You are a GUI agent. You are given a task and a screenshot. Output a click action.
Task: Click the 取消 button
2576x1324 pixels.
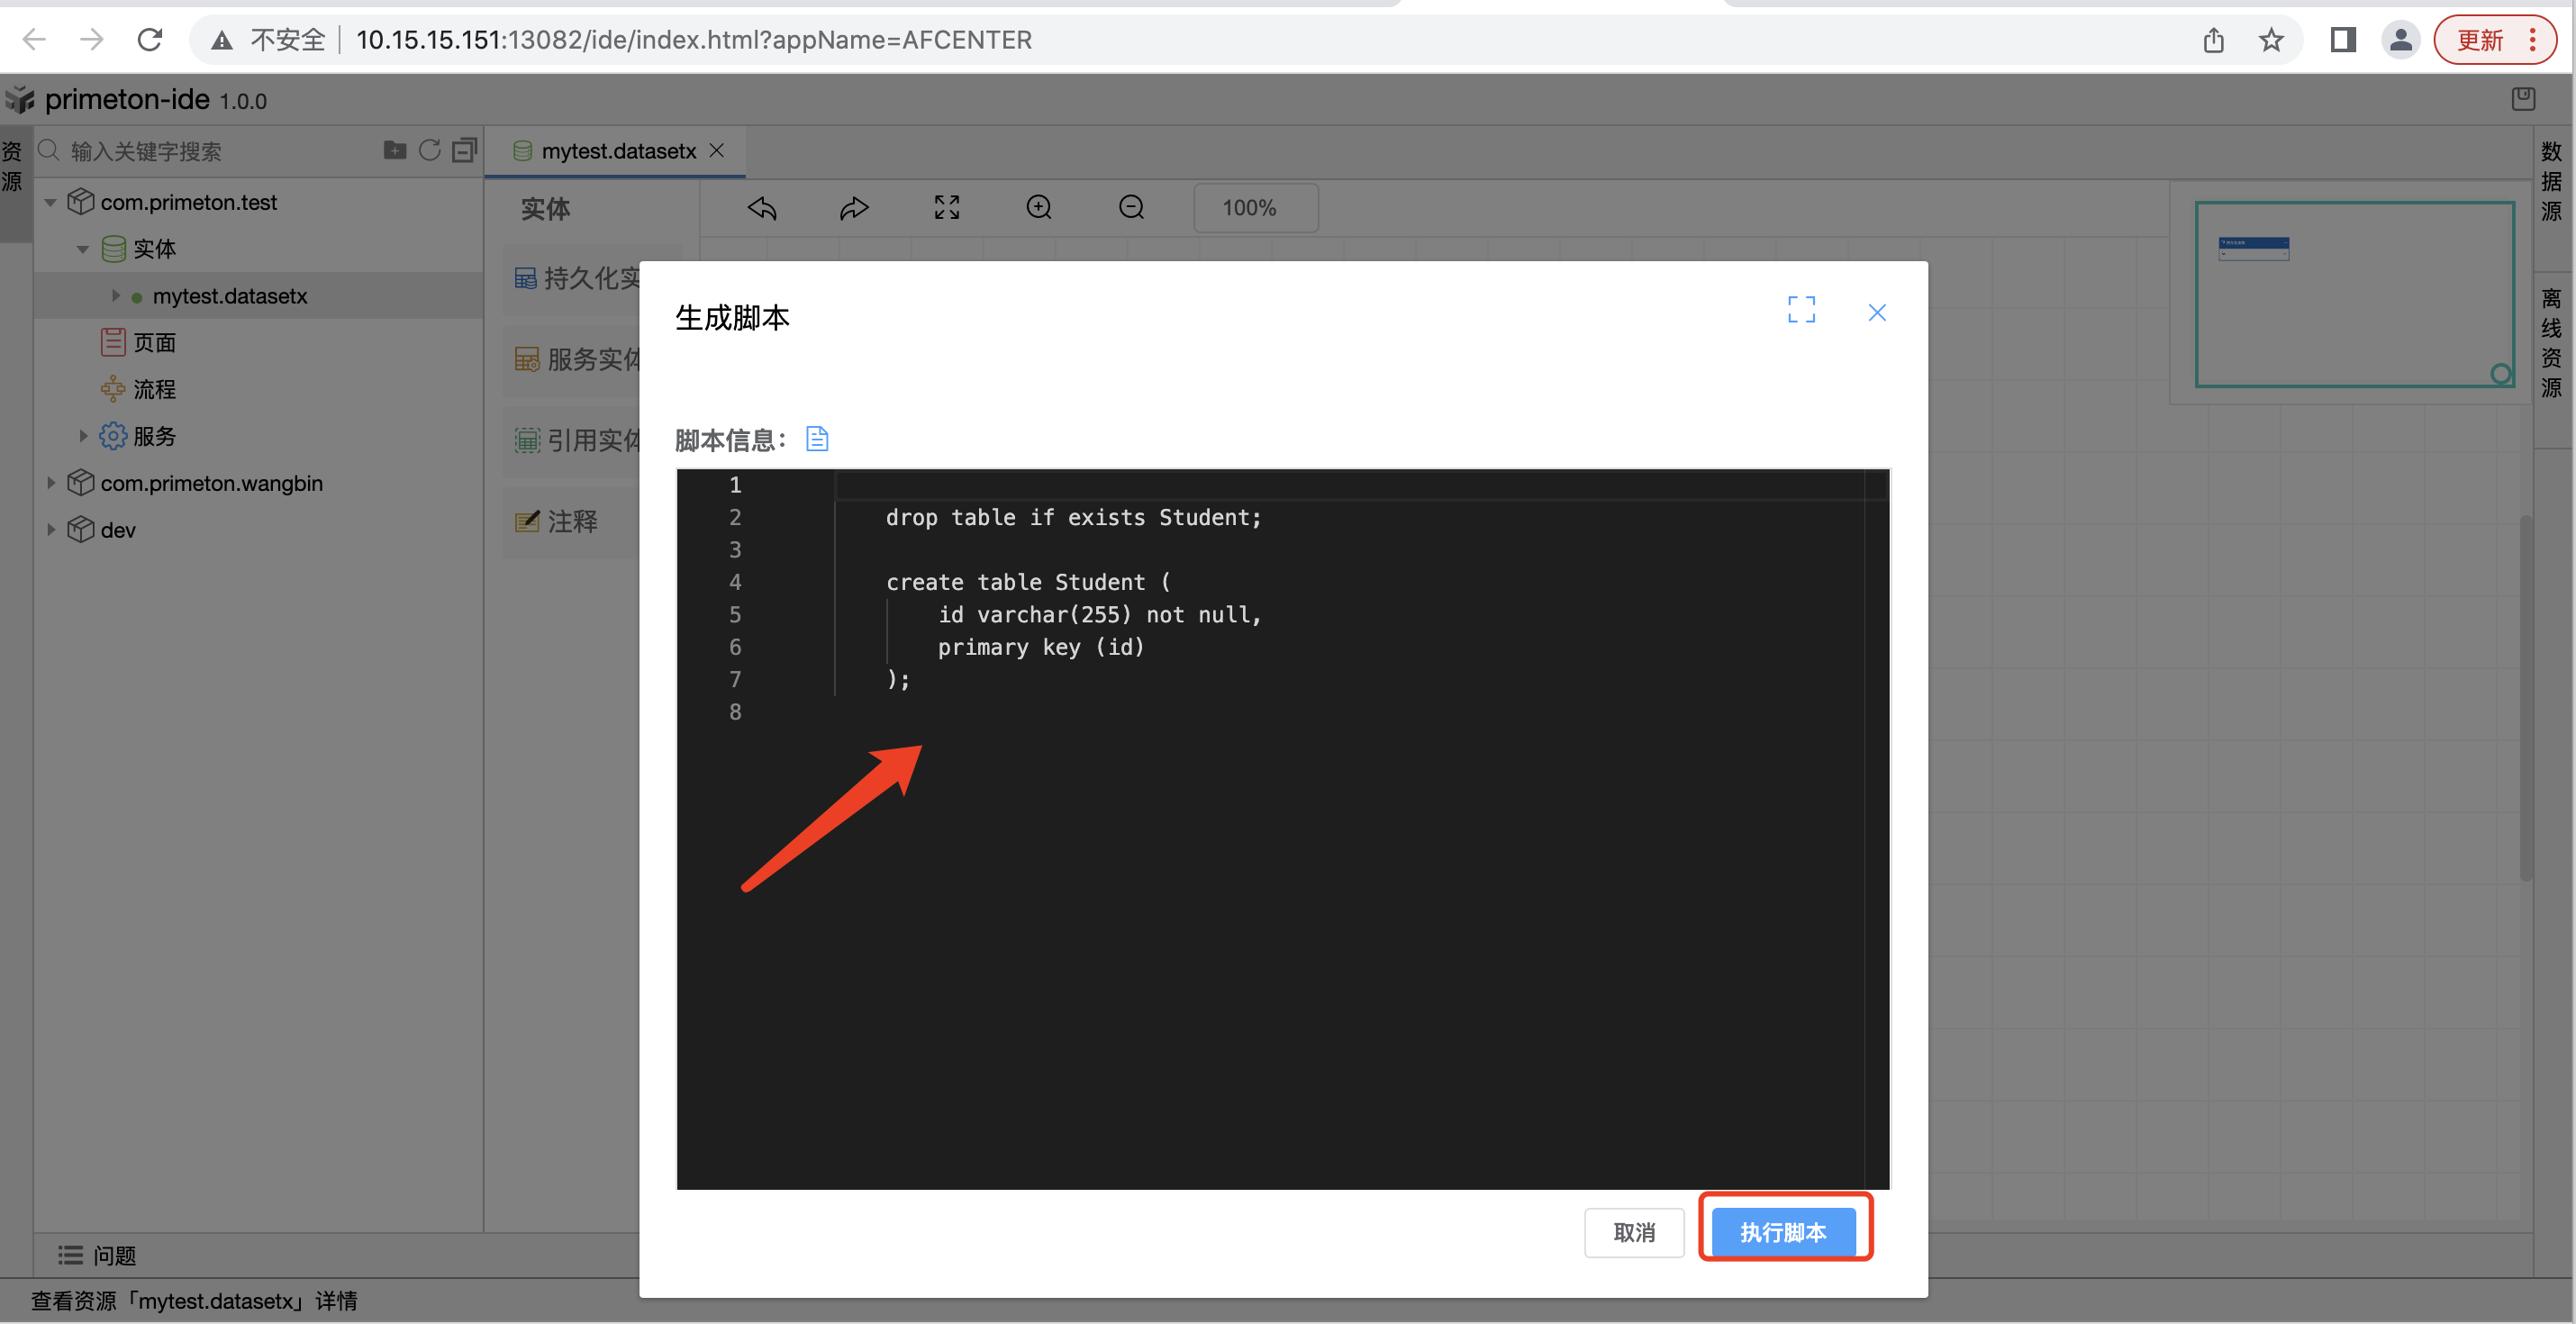(1633, 1232)
